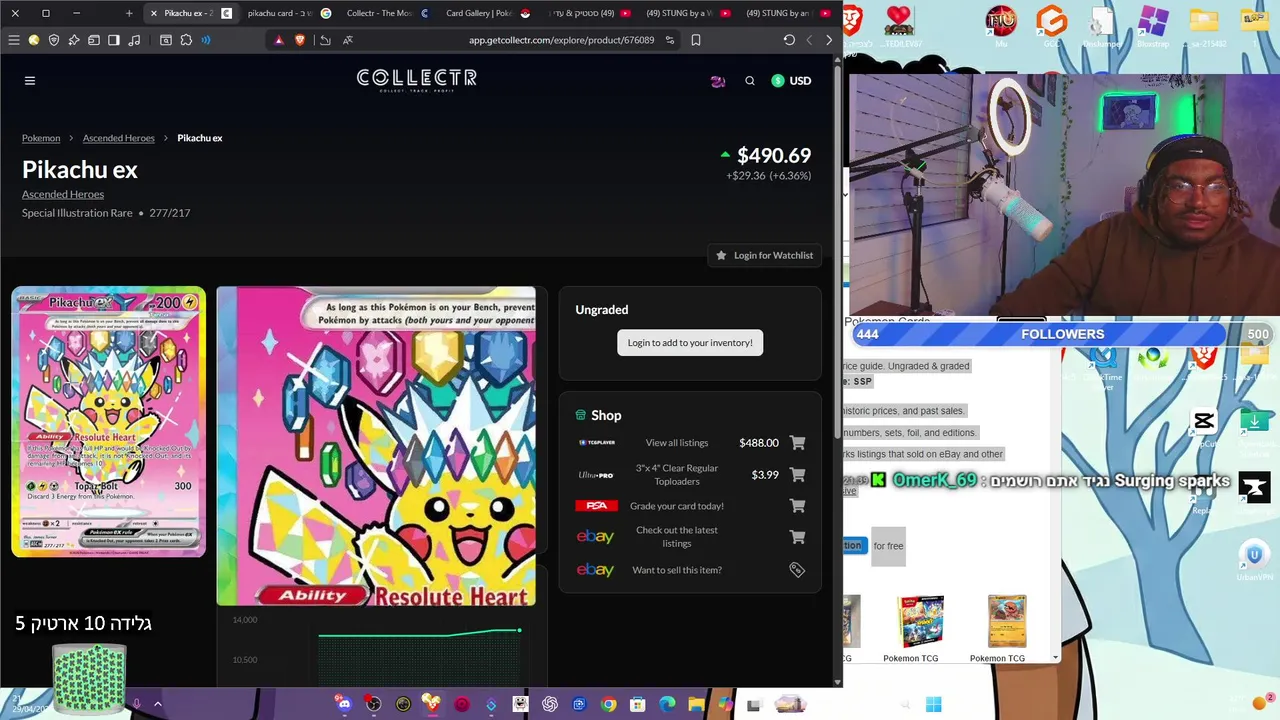The image size is (1280, 720).
Task: Click the Special Illustration Rare label
Action: (77, 213)
